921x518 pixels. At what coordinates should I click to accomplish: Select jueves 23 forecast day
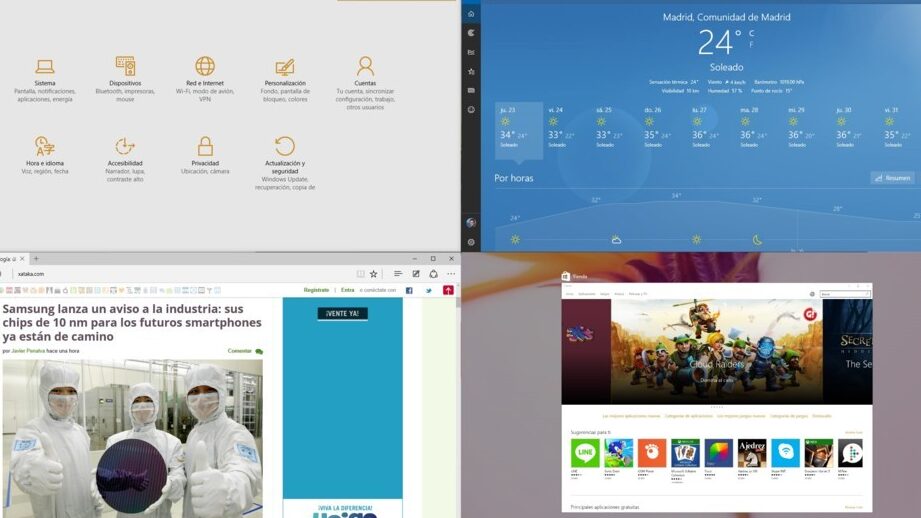click(519, 130)
